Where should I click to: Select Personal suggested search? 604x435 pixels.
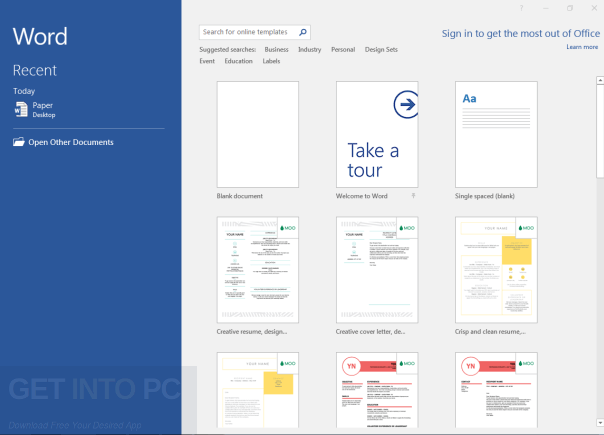[343, 49]
